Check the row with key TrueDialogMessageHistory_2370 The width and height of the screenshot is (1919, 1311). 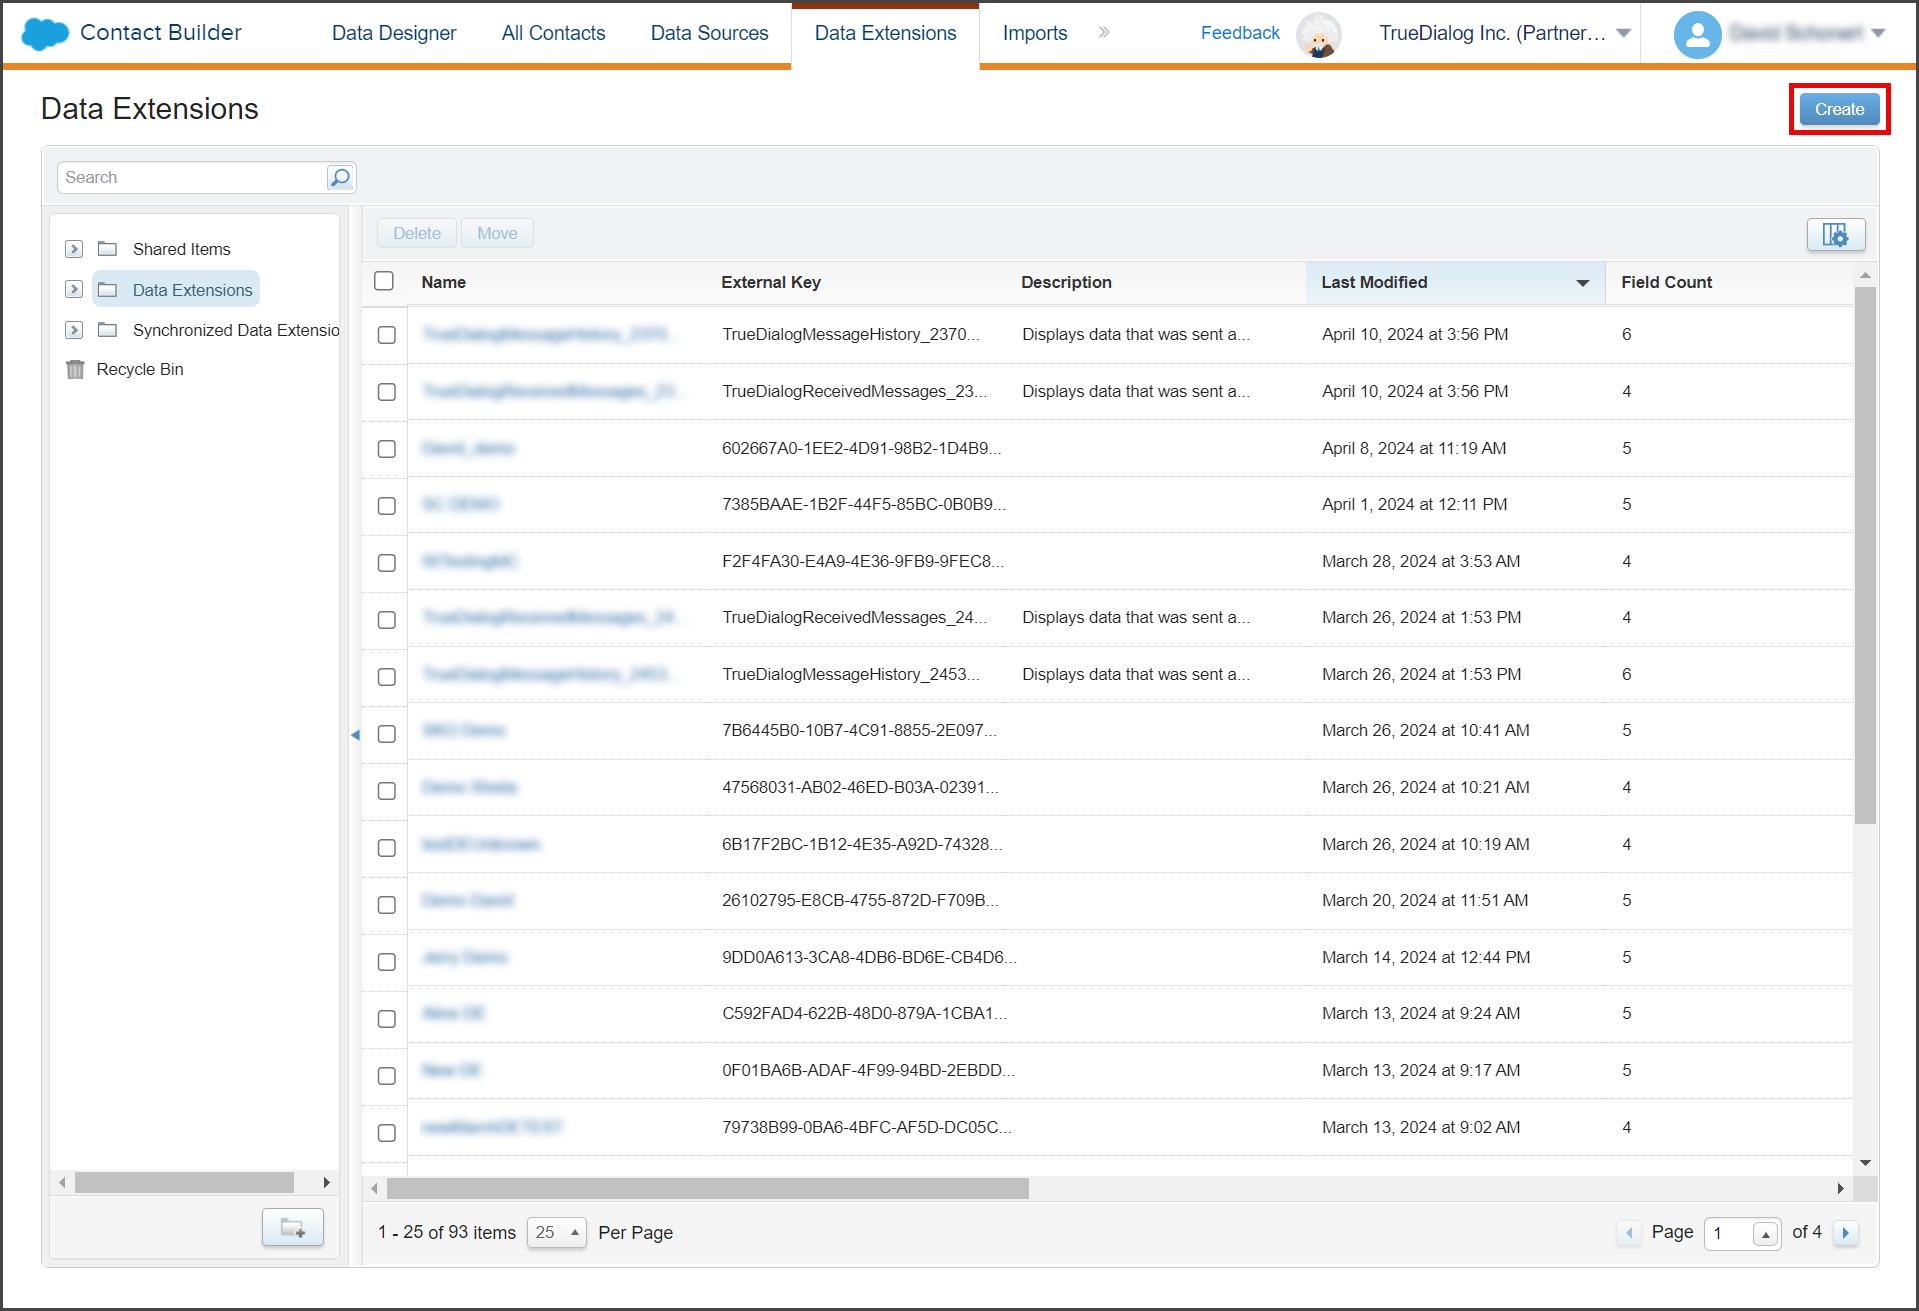tap(386, 335)
